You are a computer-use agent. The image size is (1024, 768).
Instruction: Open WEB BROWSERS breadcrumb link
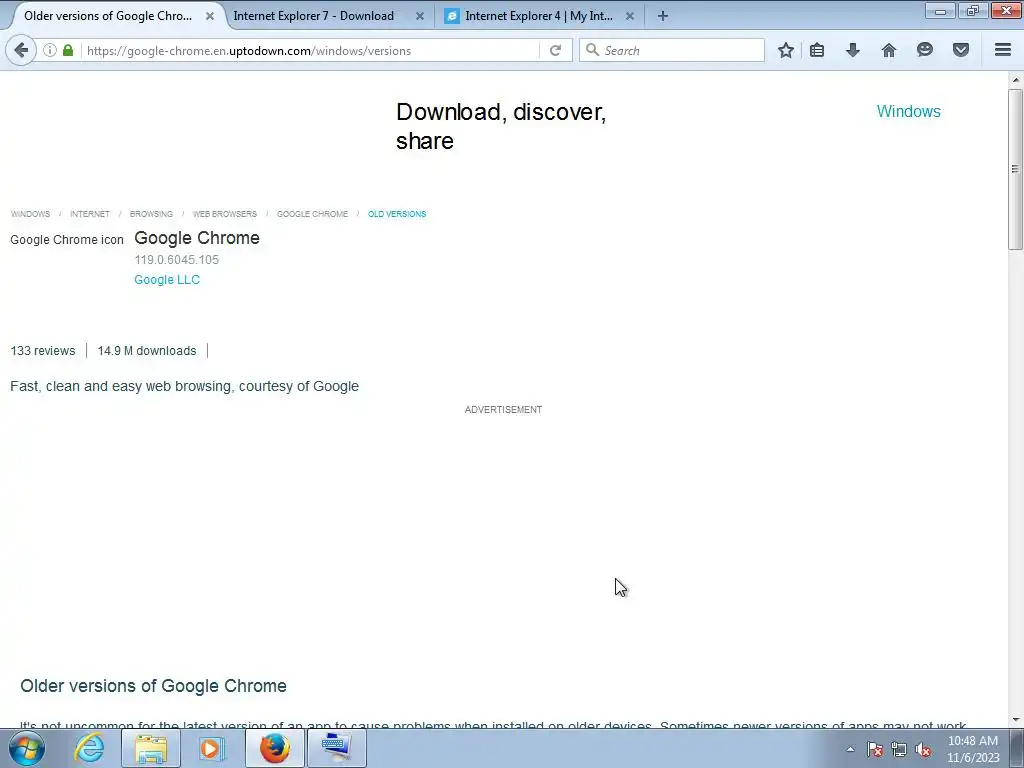click(225, 214)
